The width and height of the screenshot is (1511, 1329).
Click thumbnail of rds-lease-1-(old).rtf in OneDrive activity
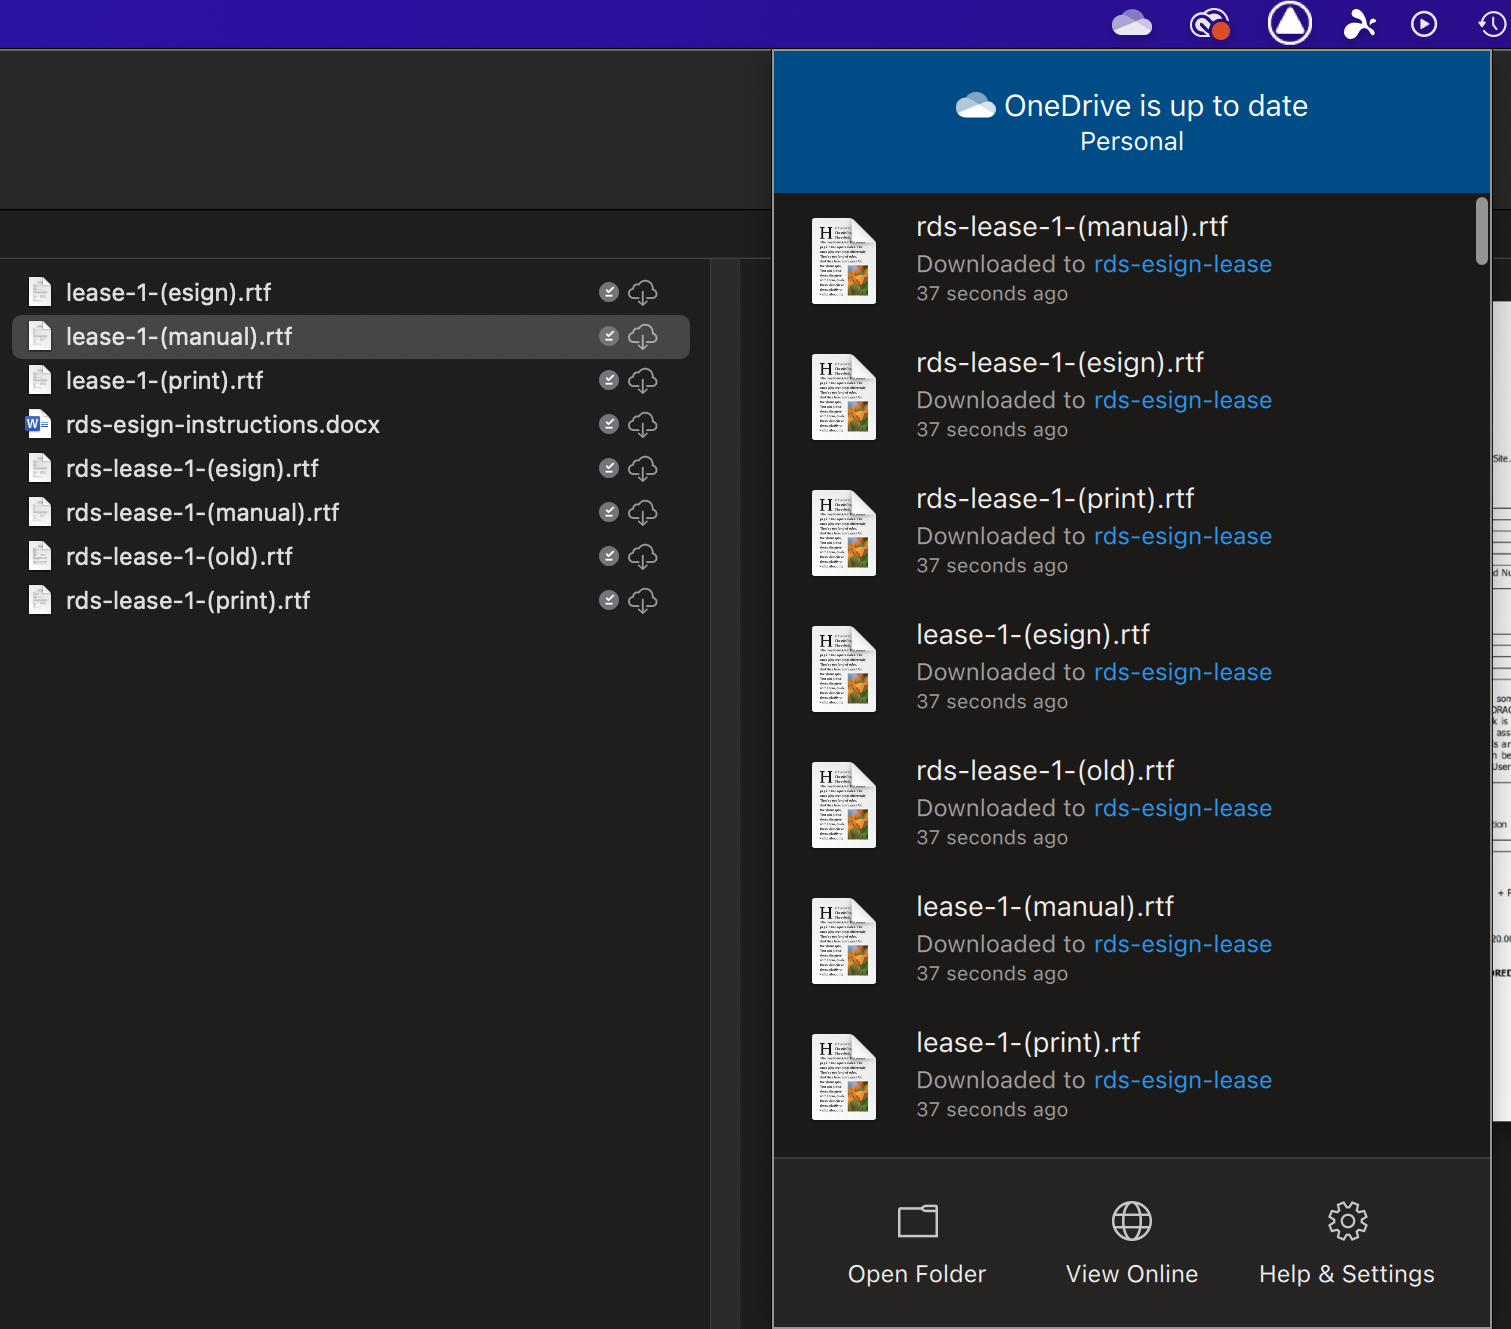pos(844,805)
